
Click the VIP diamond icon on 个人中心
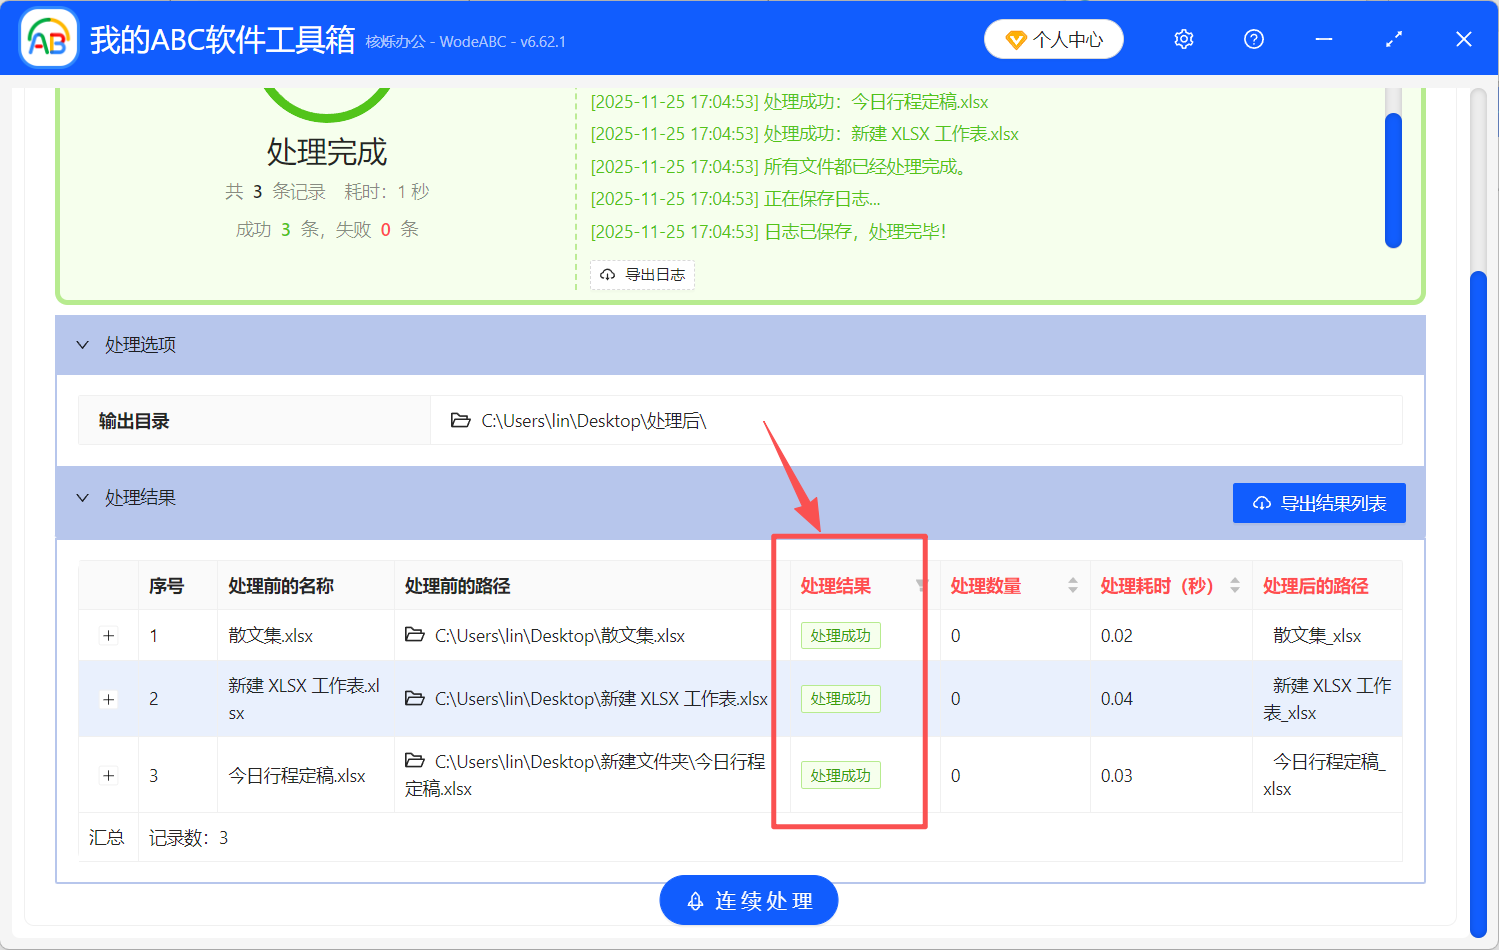point(1017,38)
